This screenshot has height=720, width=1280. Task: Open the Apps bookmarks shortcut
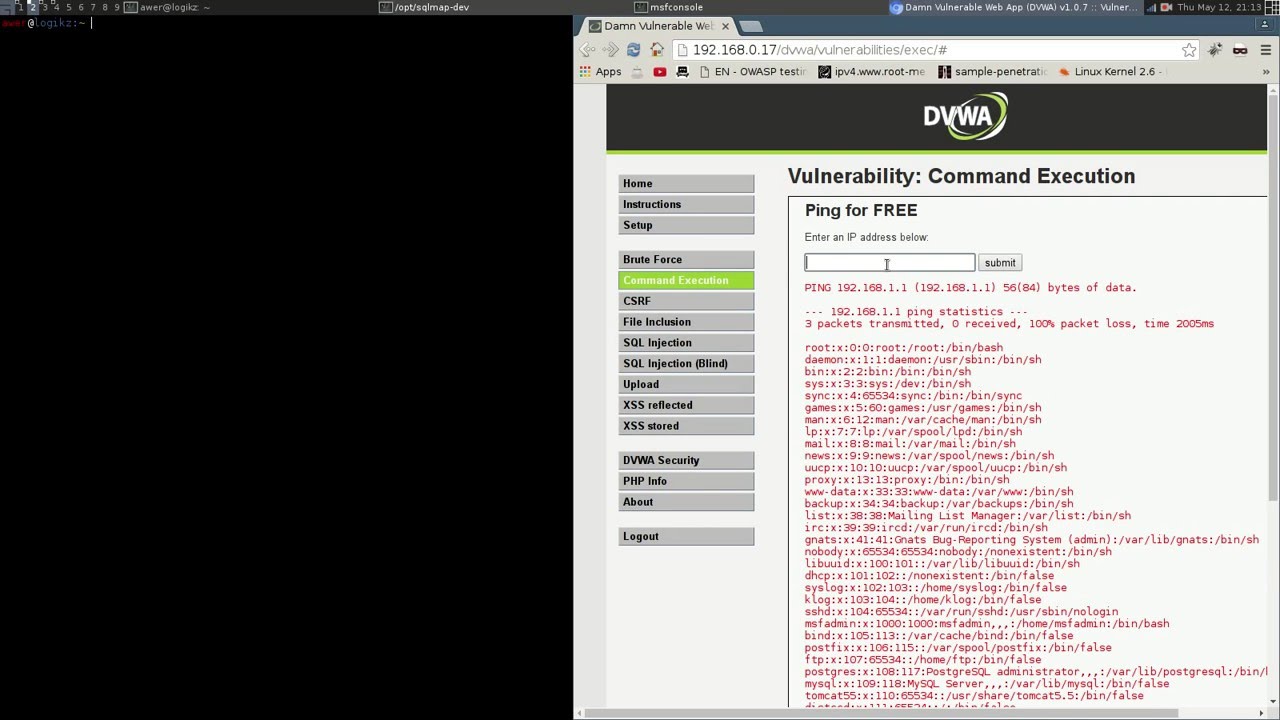click(600, 72)
